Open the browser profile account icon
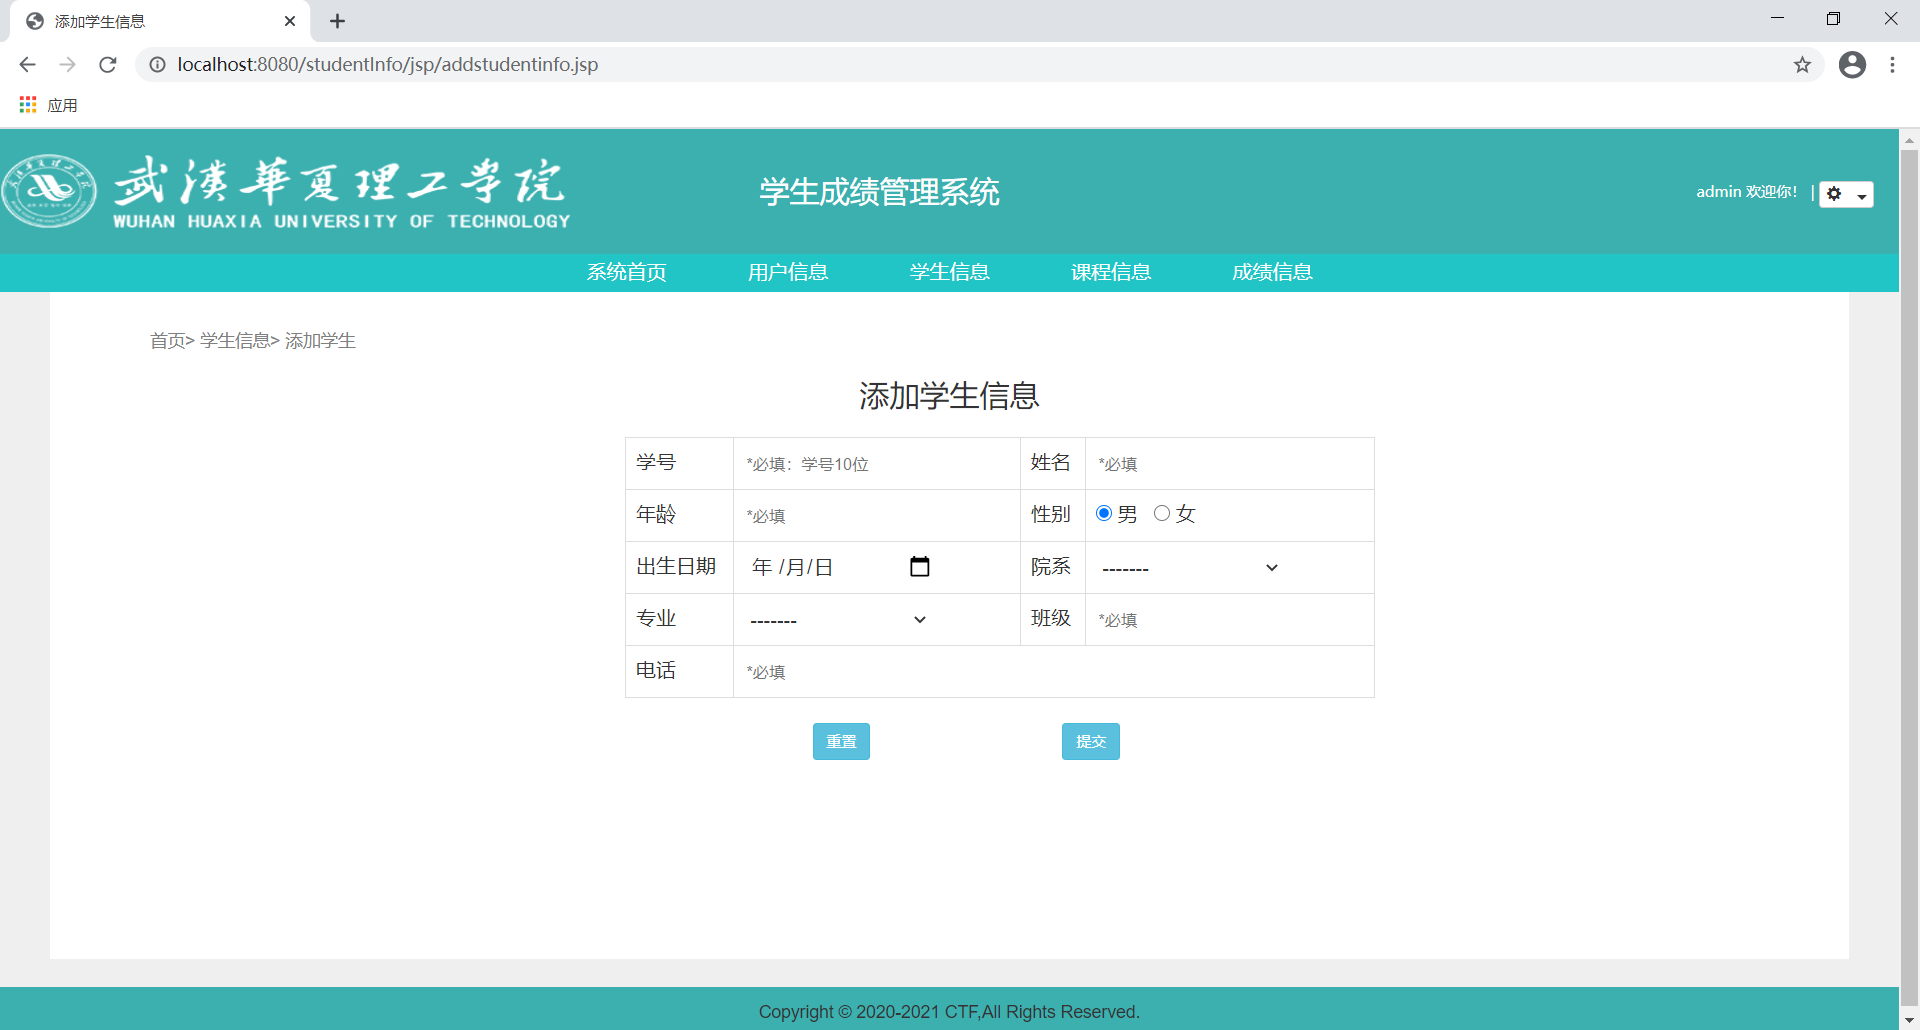 tap(1852, 65)
